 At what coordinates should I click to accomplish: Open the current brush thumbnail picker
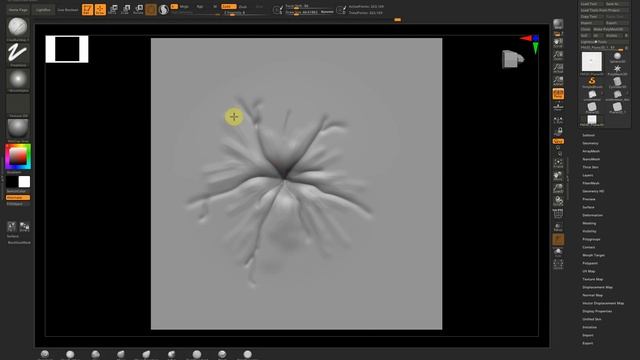click(18, 28)
